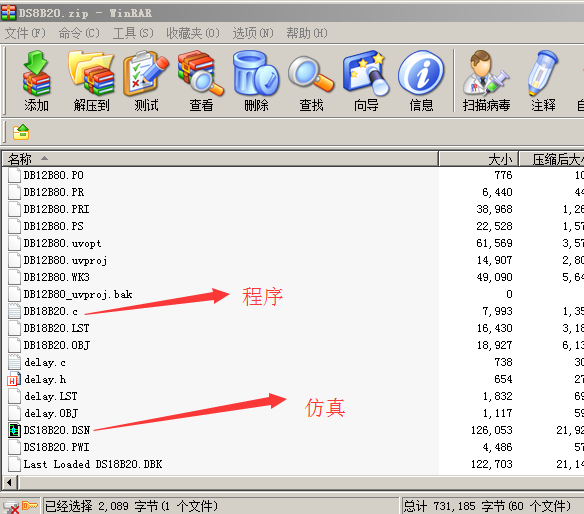Select file DB12B80_uvproj.bak
Screen dimensions: 584x514
click(x=78, y=294)
